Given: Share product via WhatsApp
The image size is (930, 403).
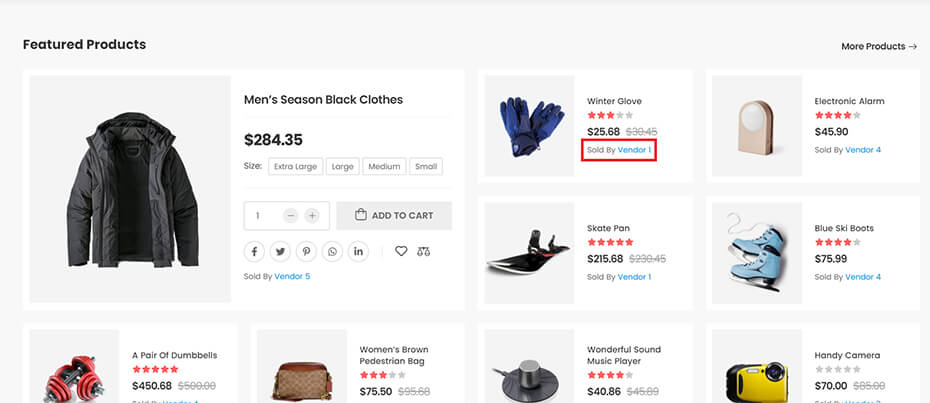Looking at the screenshot, I should pyautogui.click(x=332, y=251).
